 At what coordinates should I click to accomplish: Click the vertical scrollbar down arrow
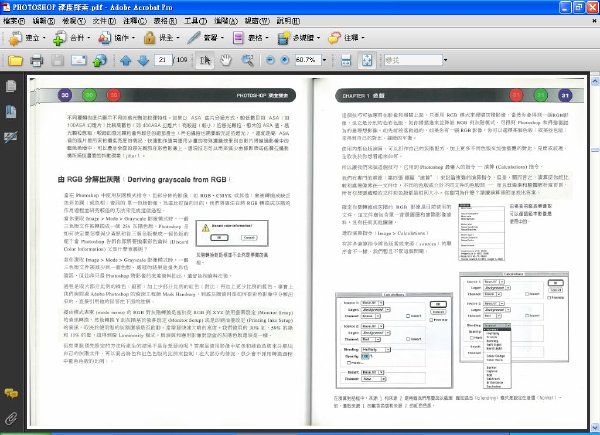coord(595,426)
